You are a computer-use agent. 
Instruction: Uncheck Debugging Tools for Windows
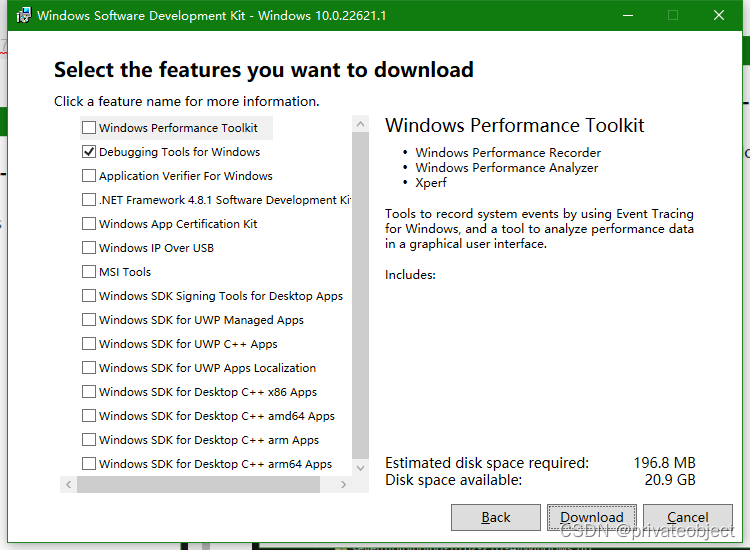[x=89, y=152]
